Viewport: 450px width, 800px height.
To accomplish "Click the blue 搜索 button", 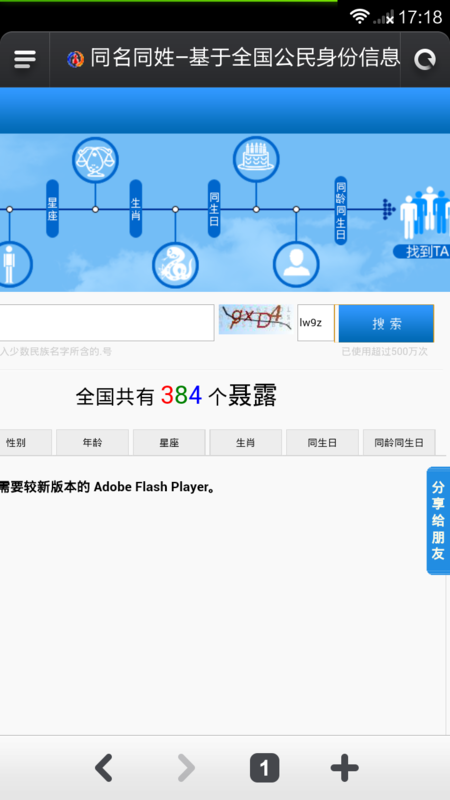I will point(386,323).
